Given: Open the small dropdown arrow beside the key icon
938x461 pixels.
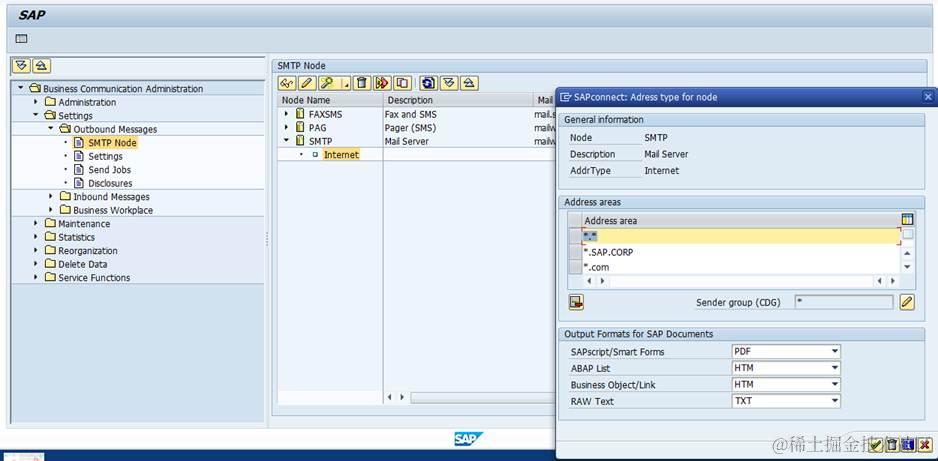Looking at the screenshot, I should (x=346, y=86).
